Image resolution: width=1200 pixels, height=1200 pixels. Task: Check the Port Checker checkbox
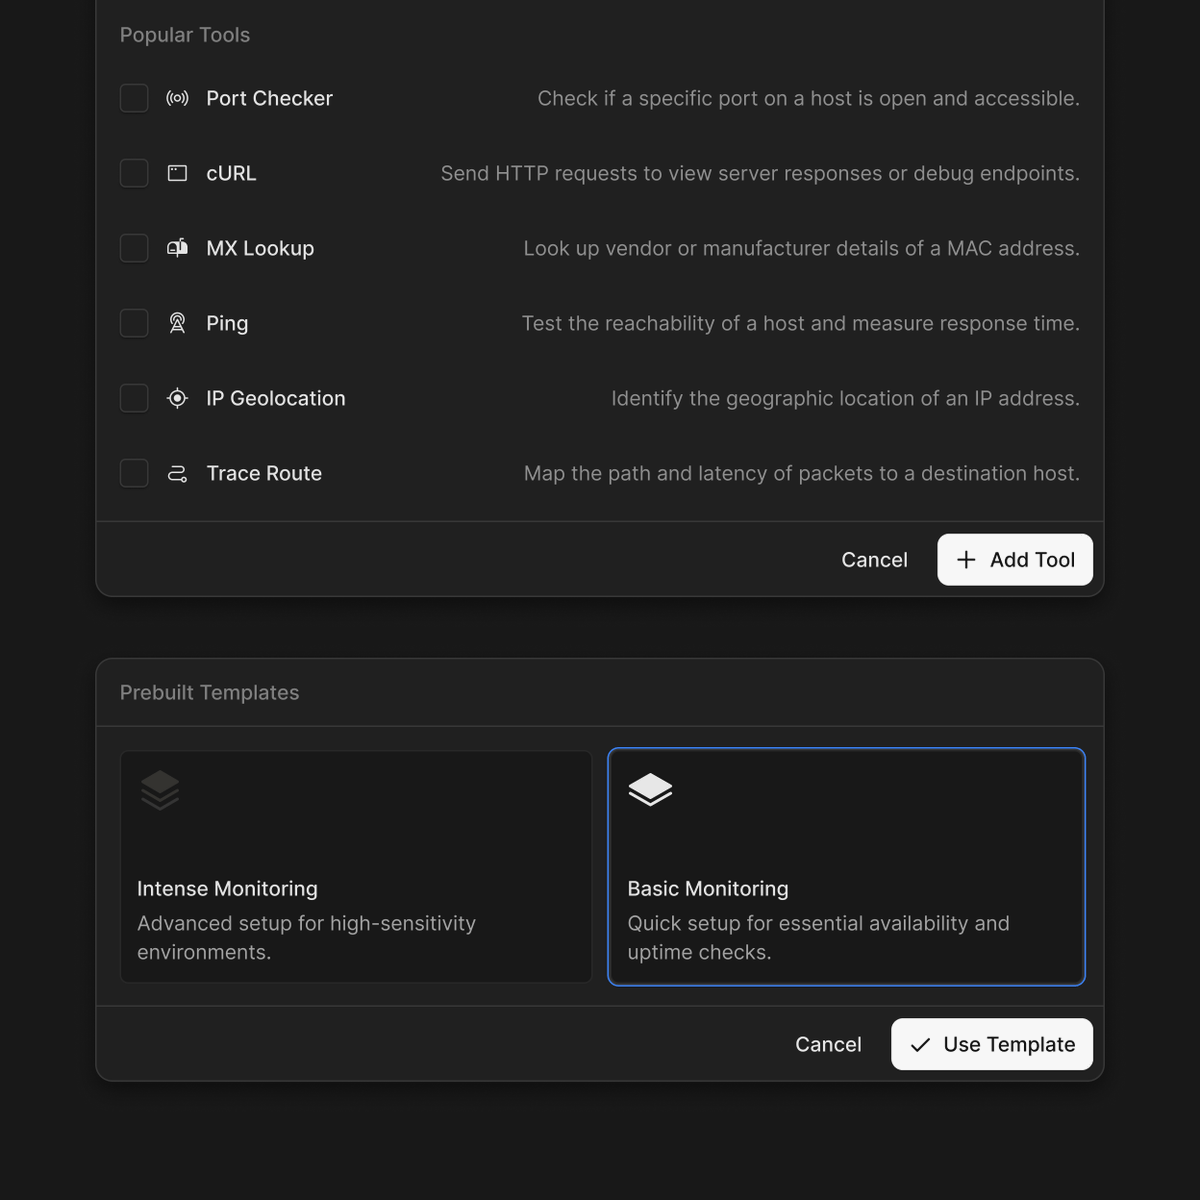134,98
